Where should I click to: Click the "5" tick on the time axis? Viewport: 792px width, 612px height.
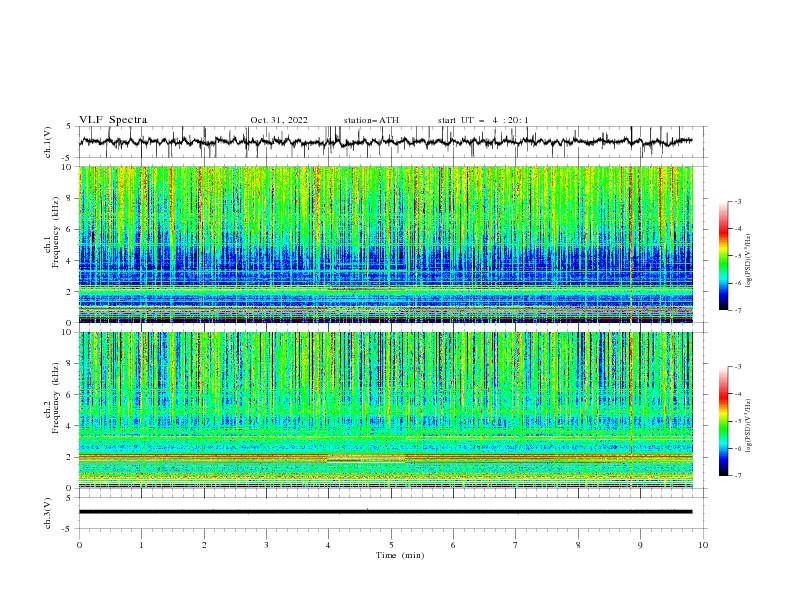[x=391, y=545]
